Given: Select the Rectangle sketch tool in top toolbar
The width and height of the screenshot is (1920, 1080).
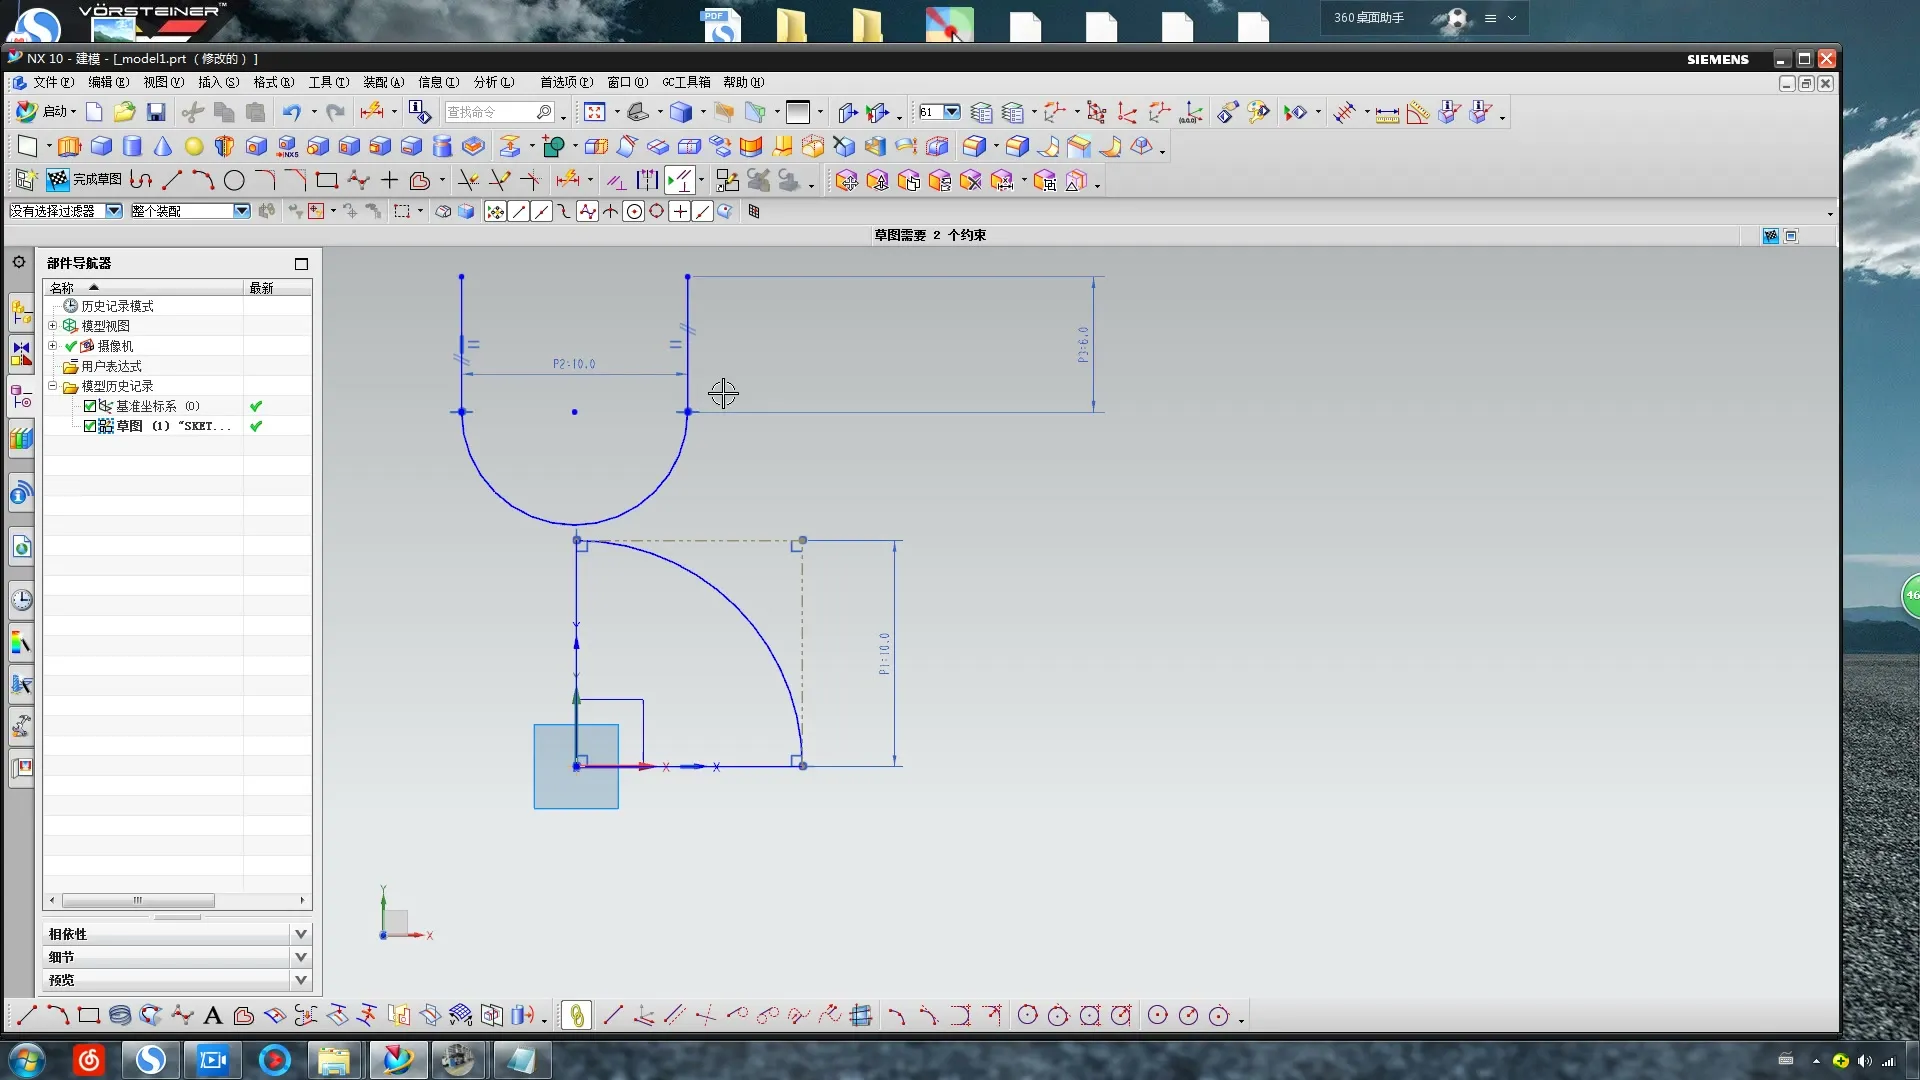Looking at the screenshot, I should pos(326,181).
